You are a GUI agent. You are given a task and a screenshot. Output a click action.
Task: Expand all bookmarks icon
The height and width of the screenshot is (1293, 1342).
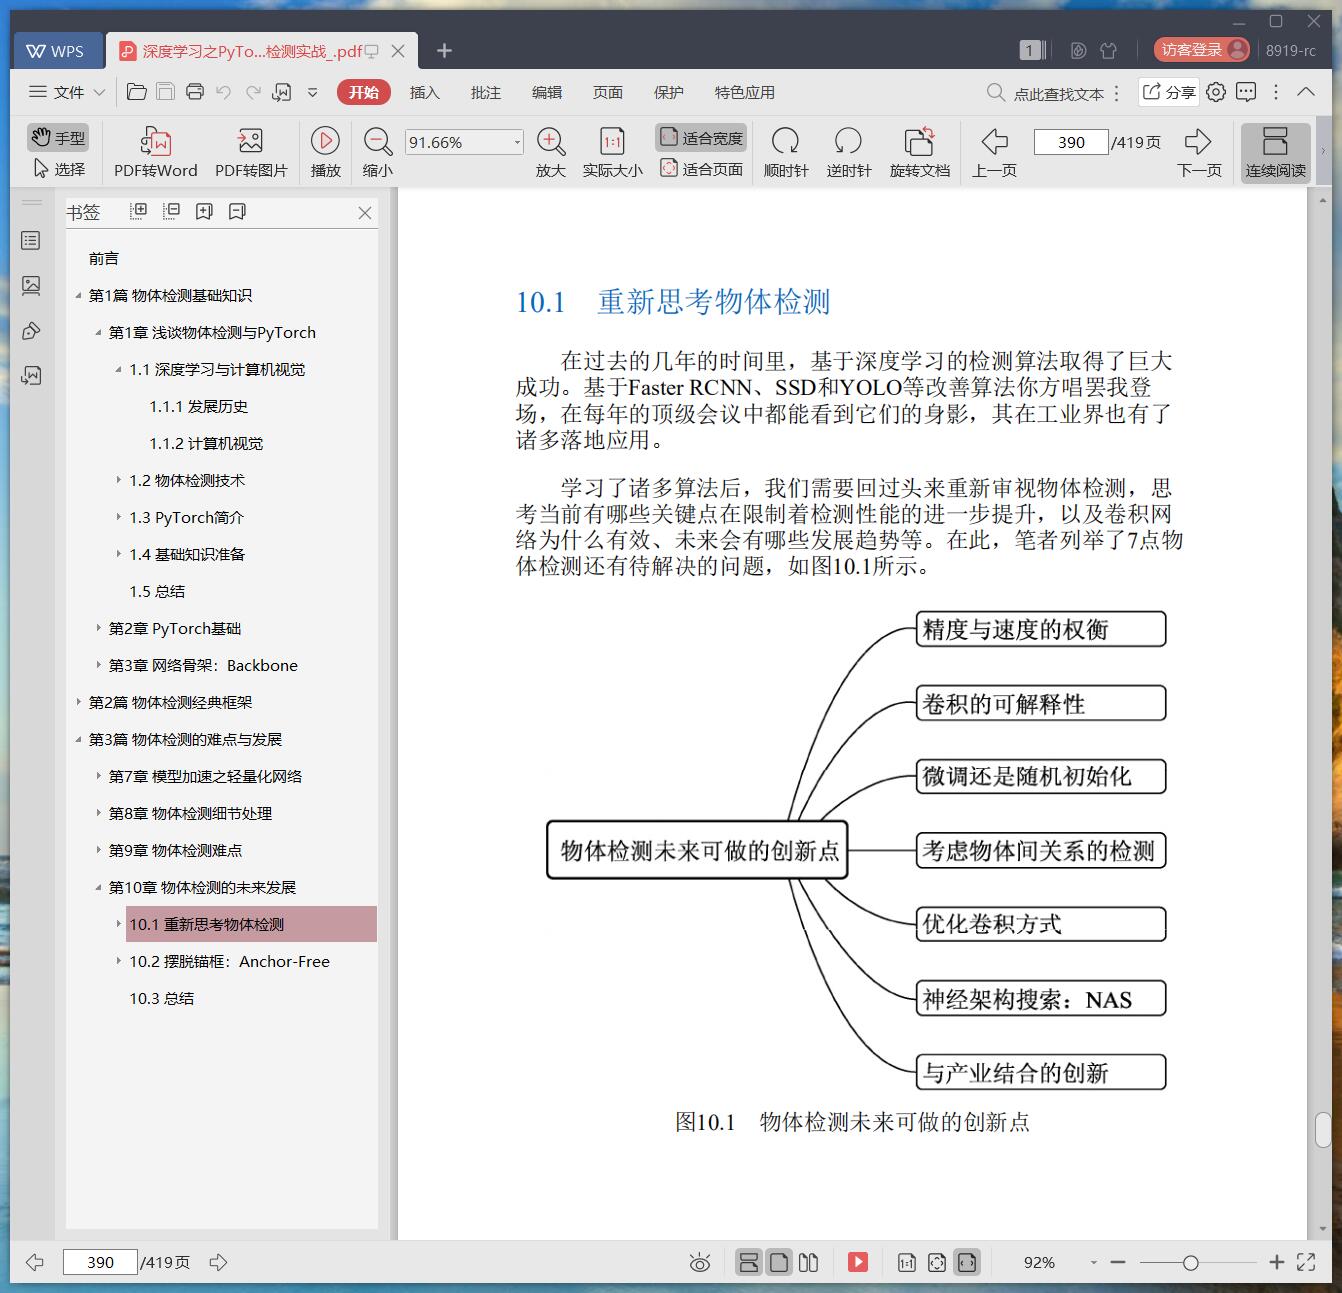click(139, 211)
